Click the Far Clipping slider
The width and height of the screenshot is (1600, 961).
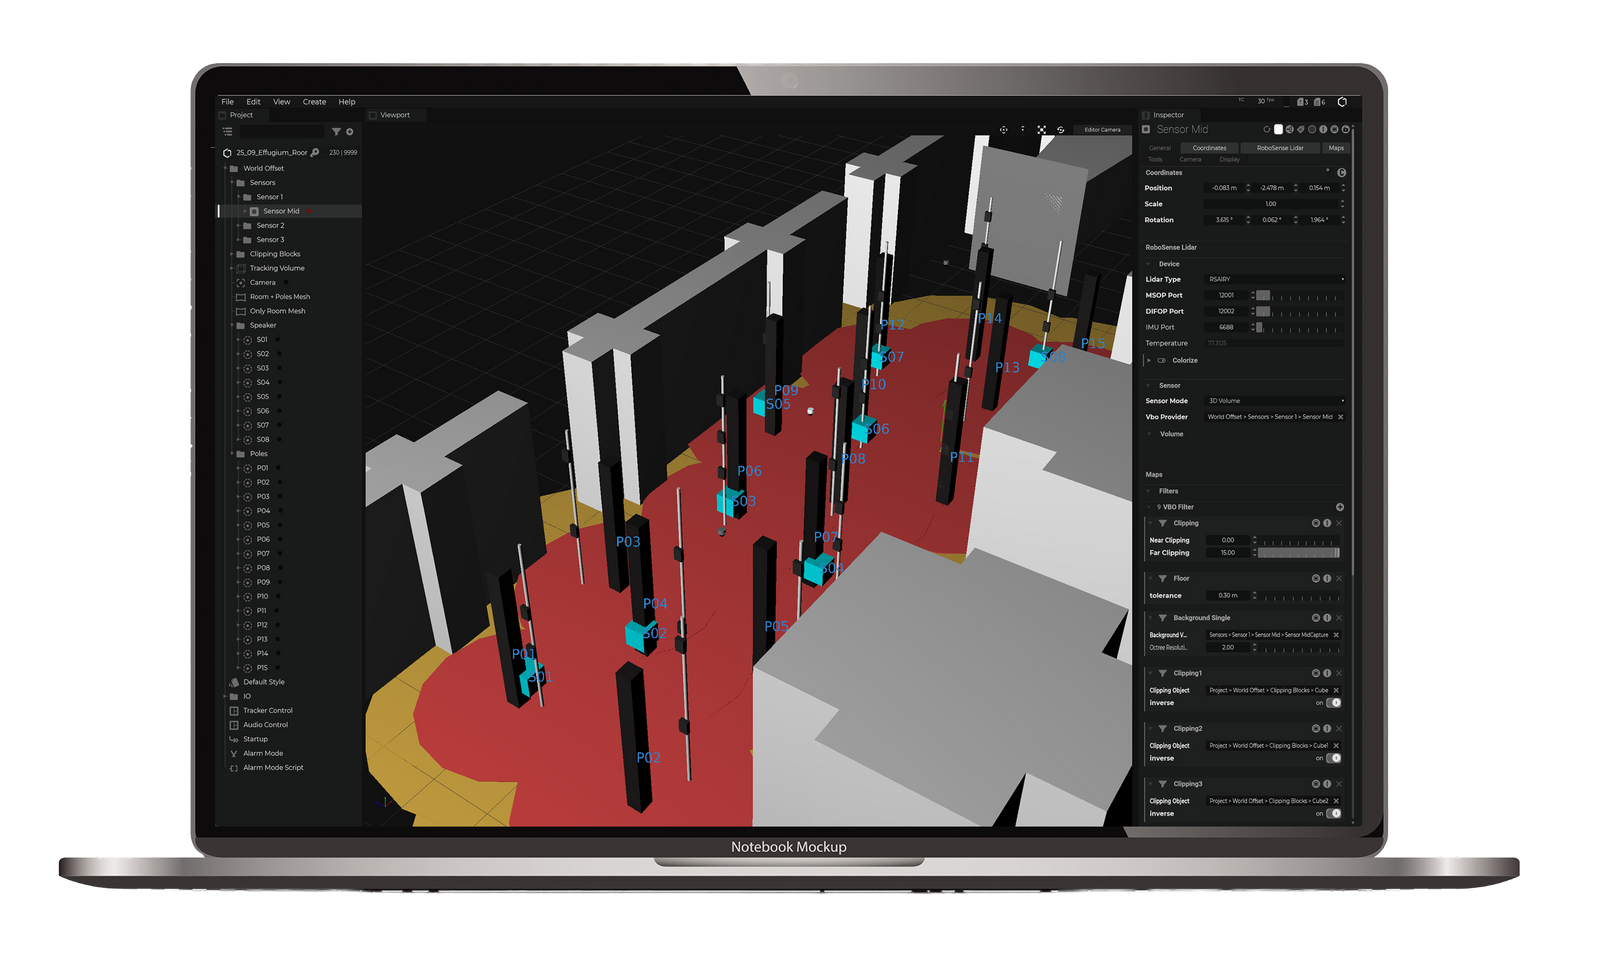[1298, 553]
